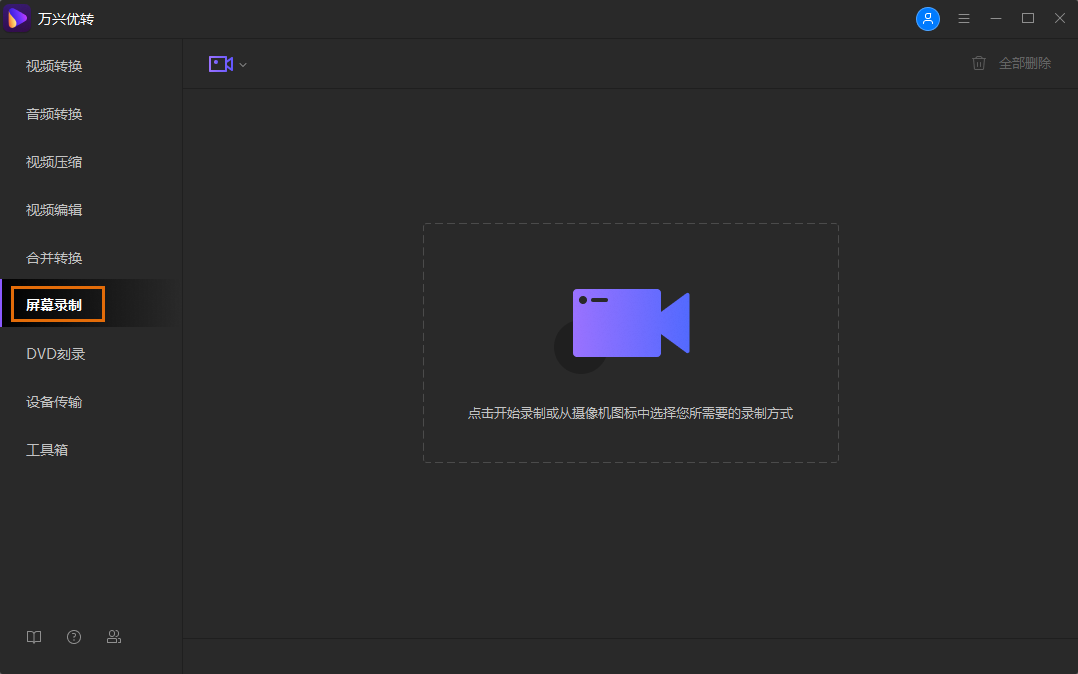
Task: Open the user guide book icon at bottom left
Action: (33, 636)
